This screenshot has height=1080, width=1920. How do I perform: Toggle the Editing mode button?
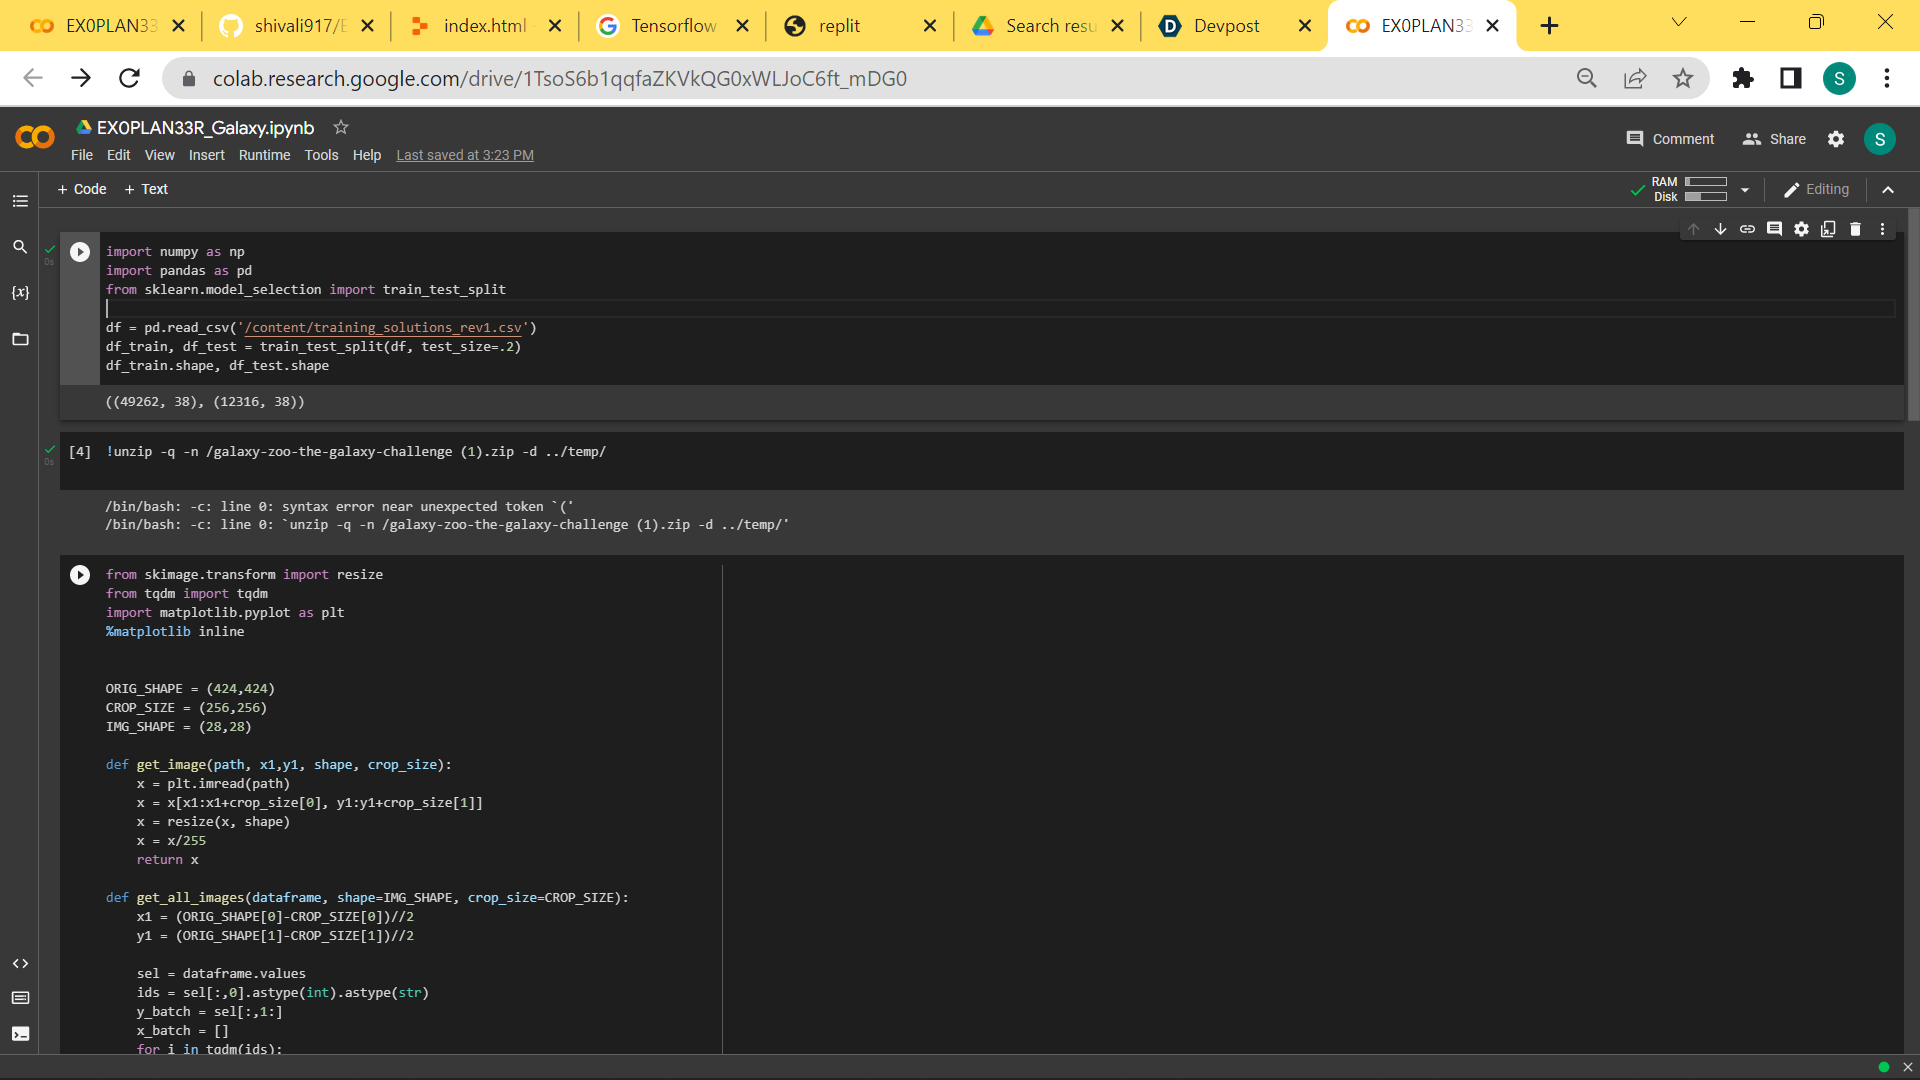click(x=1816, y=189)
